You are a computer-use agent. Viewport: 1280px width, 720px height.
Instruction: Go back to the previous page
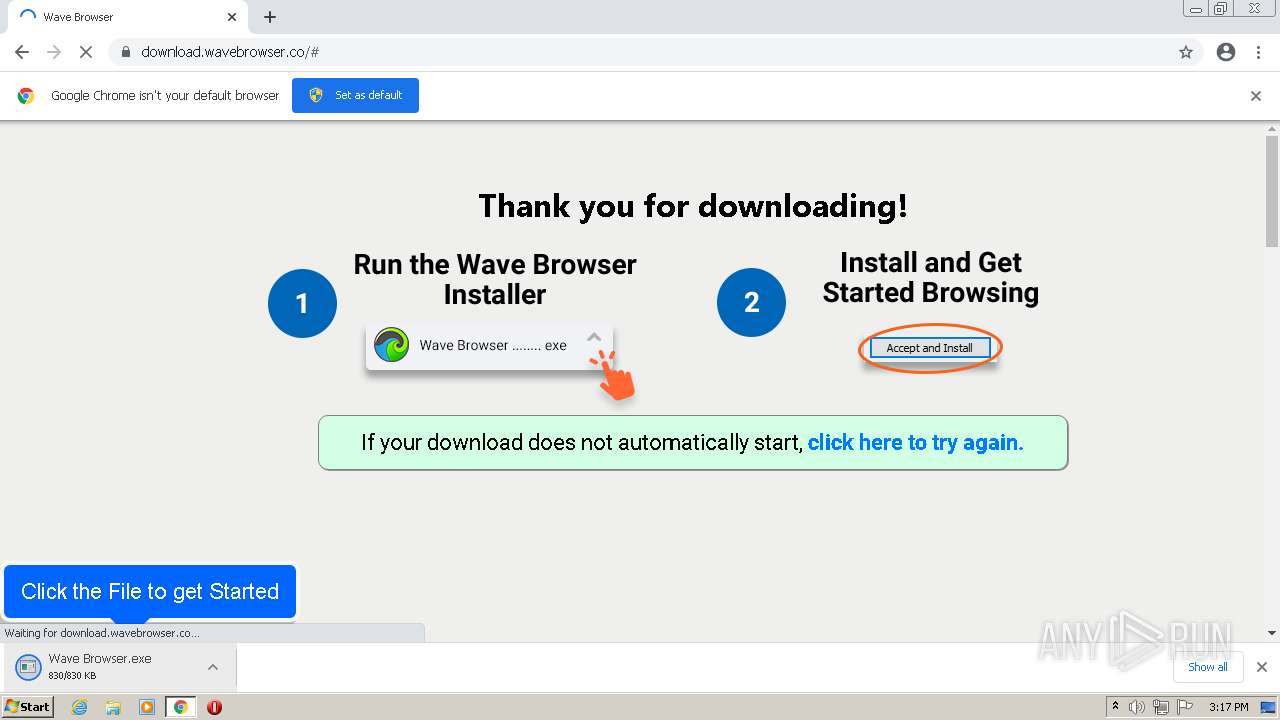22,52
